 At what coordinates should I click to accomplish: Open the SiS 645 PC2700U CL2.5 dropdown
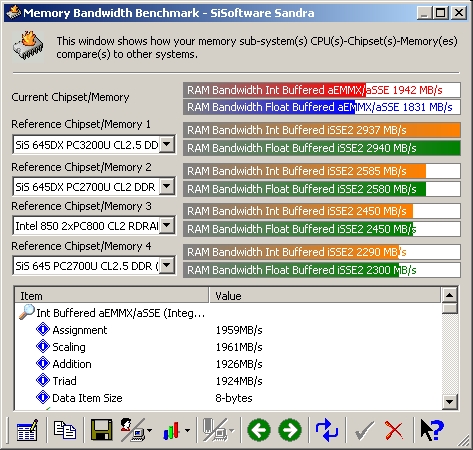click(167, 266)
